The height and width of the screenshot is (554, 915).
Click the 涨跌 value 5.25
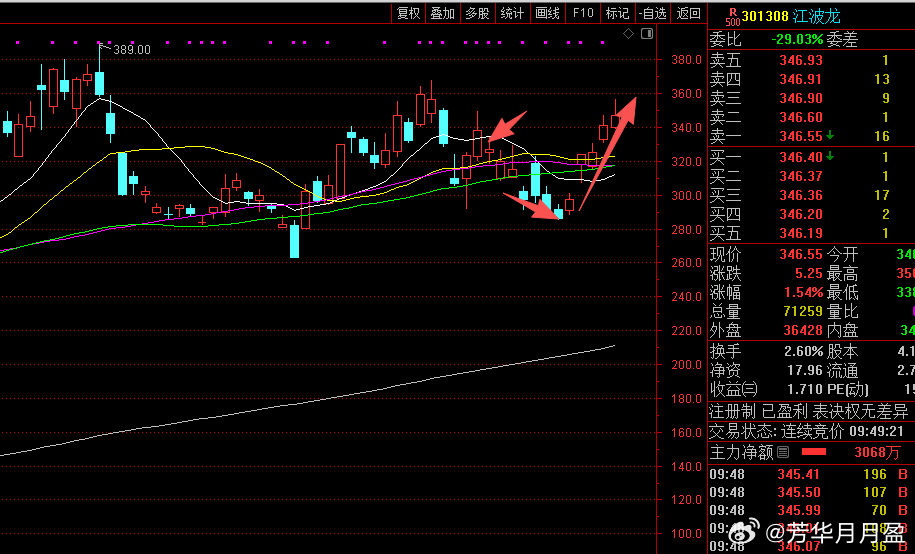pos(809,273)
